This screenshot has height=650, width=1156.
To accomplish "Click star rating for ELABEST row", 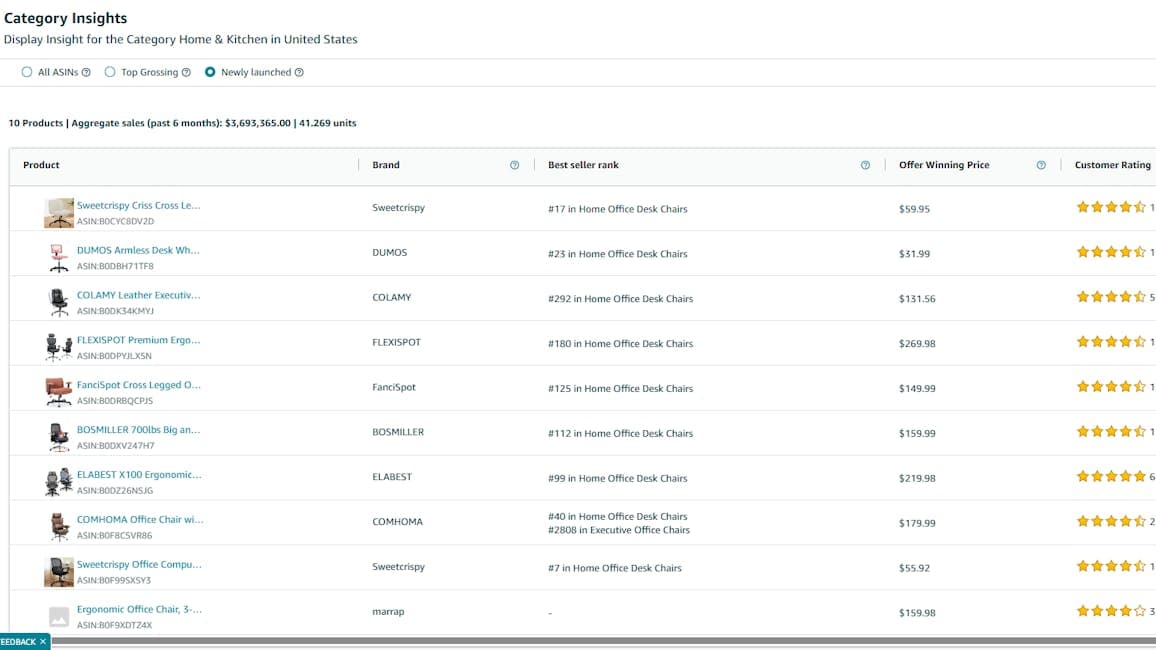I will click(1111, 477).
